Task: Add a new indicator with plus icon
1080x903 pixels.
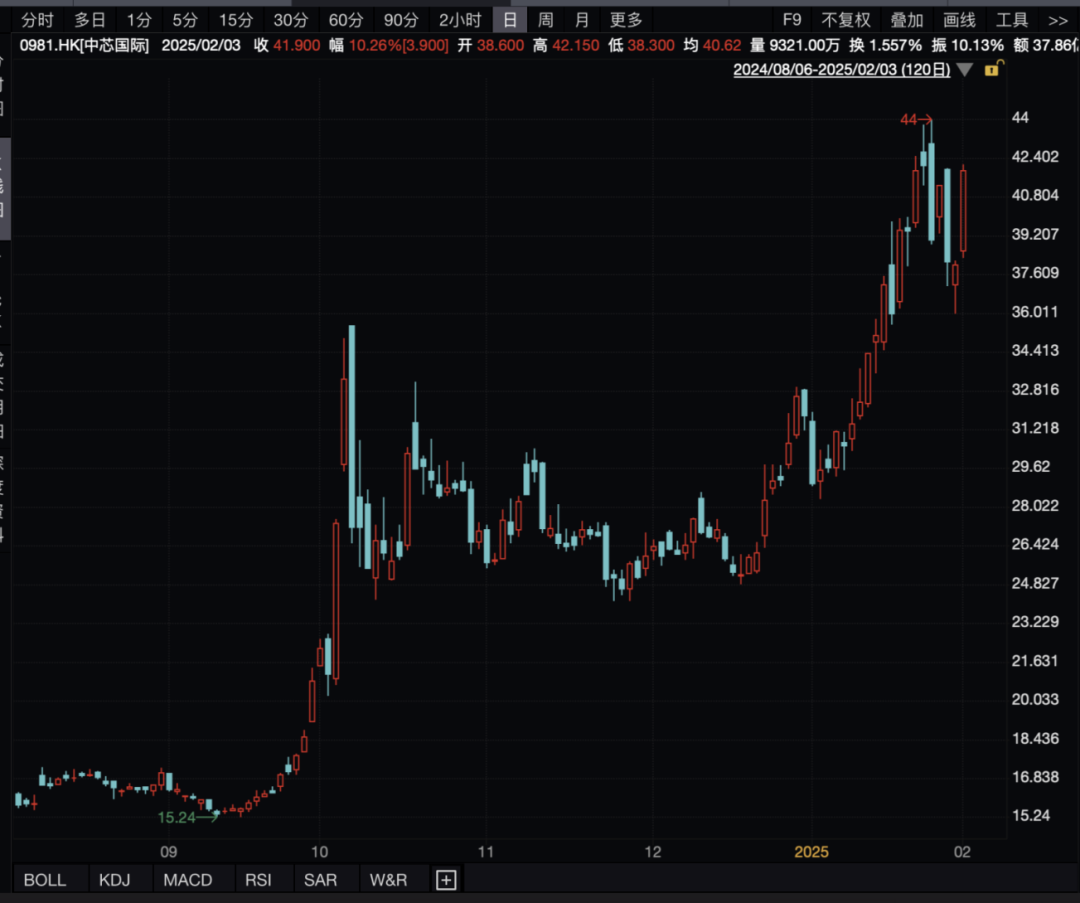Action: tap(446, 880)
